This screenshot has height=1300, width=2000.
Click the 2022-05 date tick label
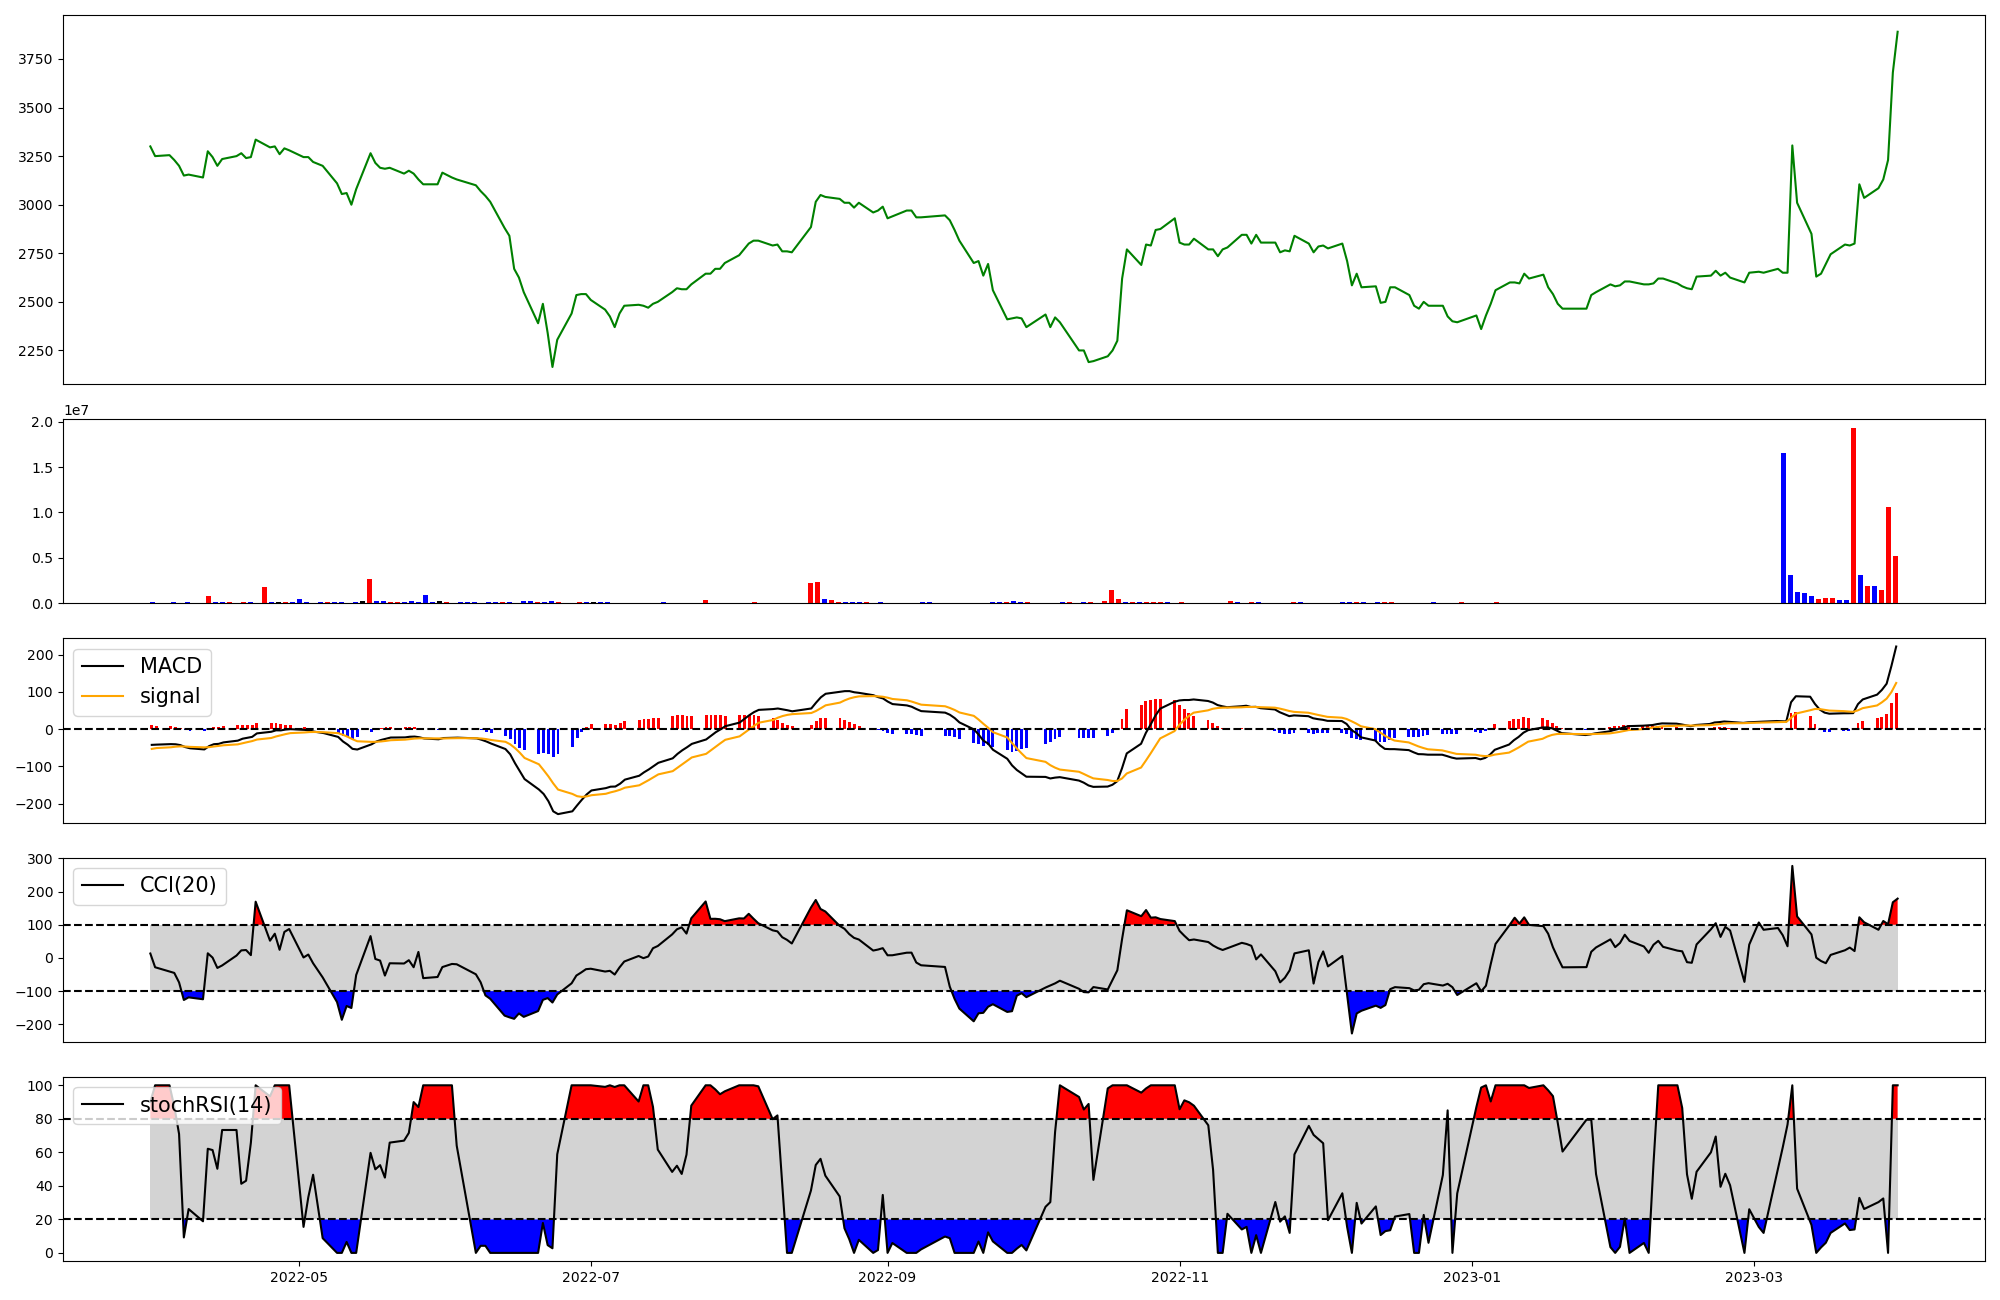click(x=298, y=1277)
